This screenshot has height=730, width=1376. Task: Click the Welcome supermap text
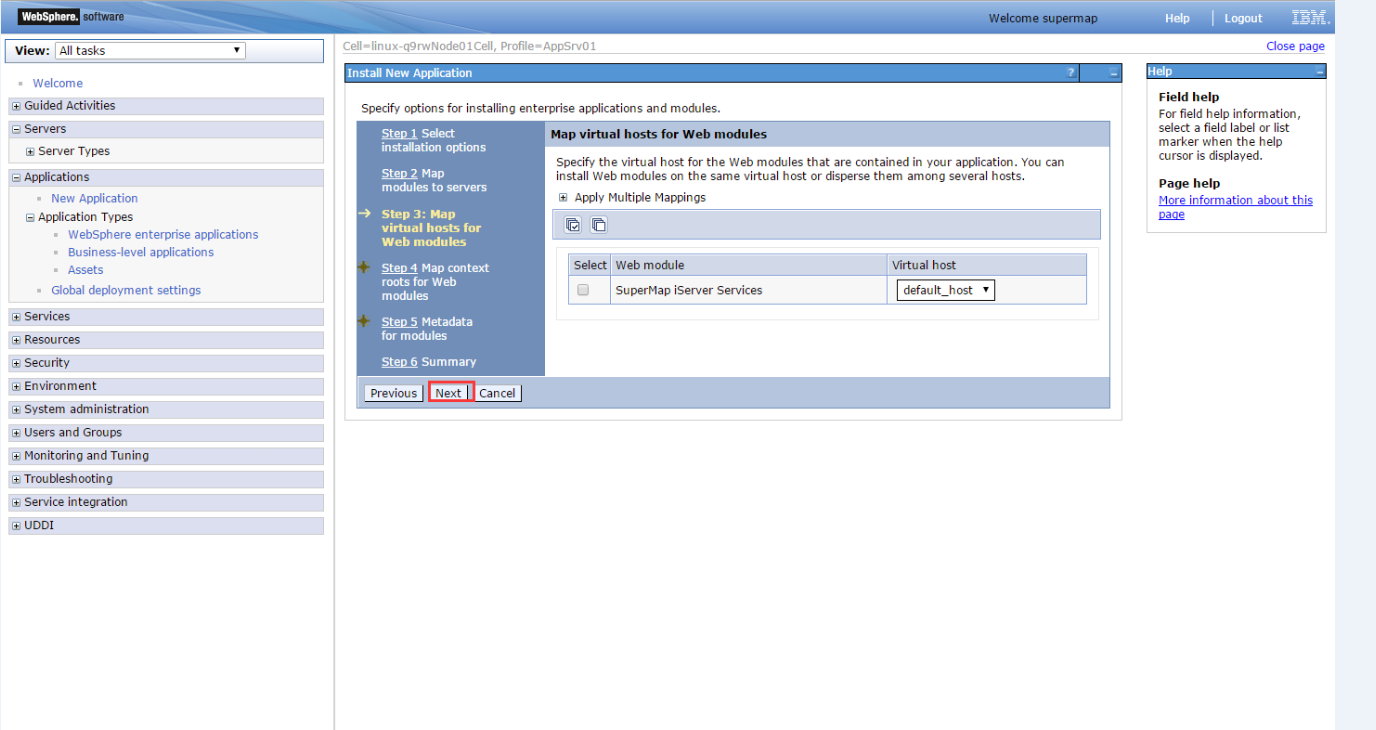[x=1043, y=18]
